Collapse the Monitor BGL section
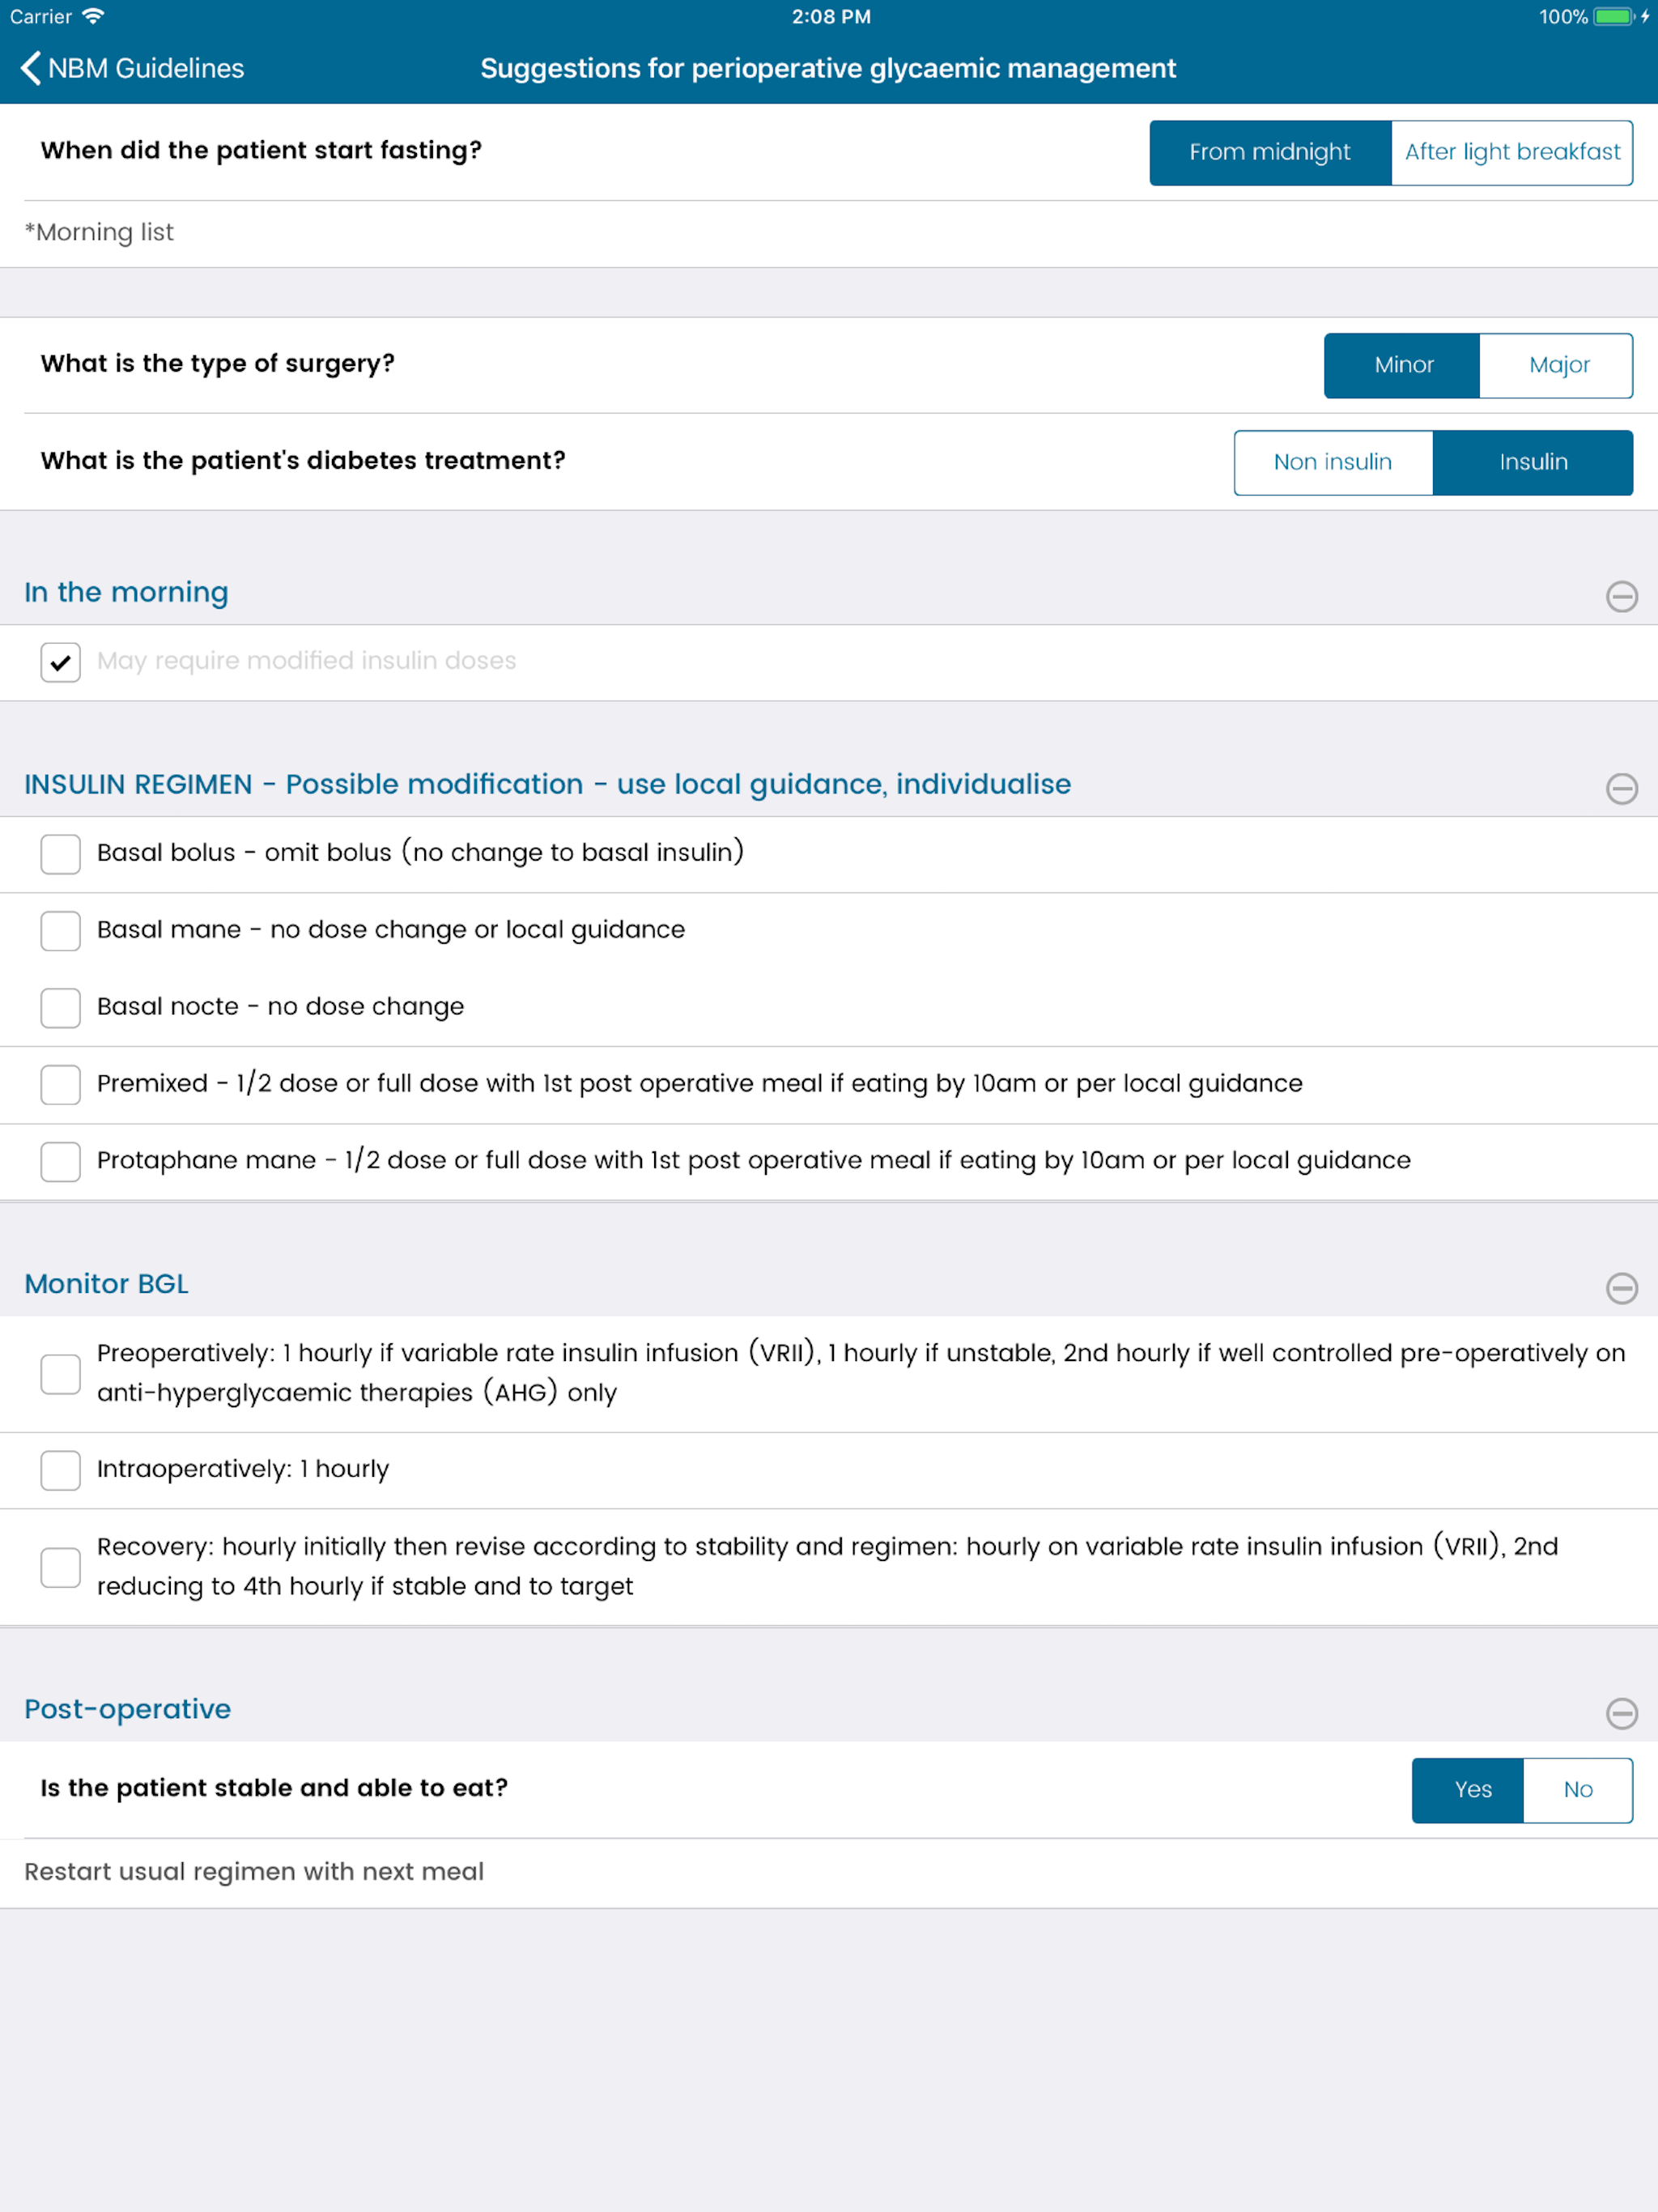1658x2212 pixels. coord(1620,1288)
